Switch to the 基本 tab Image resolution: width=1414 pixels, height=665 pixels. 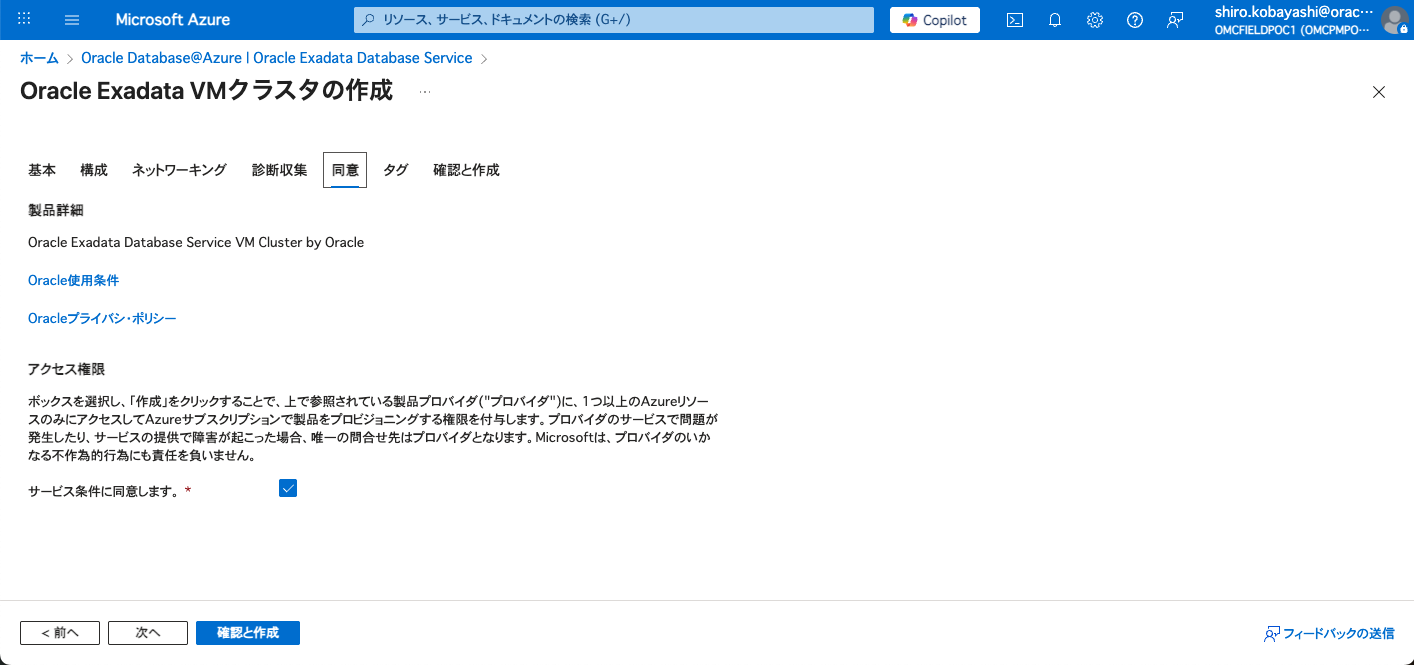click(41, 169)
